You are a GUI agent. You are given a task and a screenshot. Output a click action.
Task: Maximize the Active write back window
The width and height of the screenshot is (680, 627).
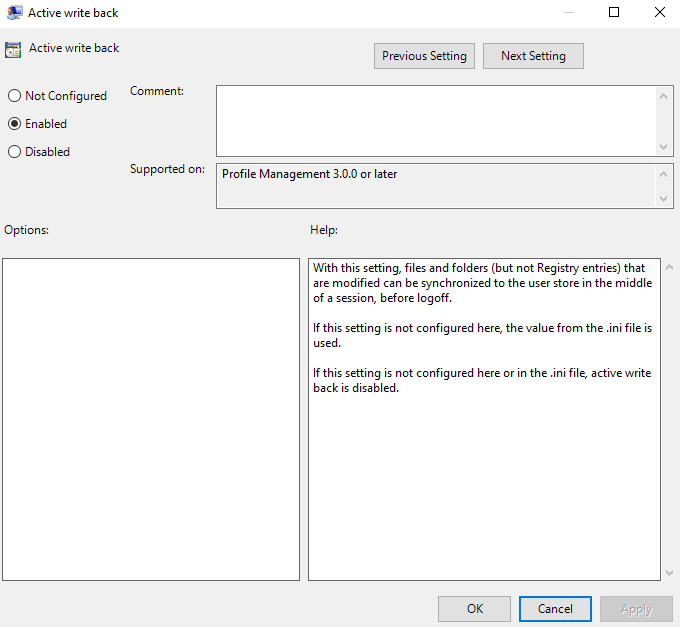(614, 13)
